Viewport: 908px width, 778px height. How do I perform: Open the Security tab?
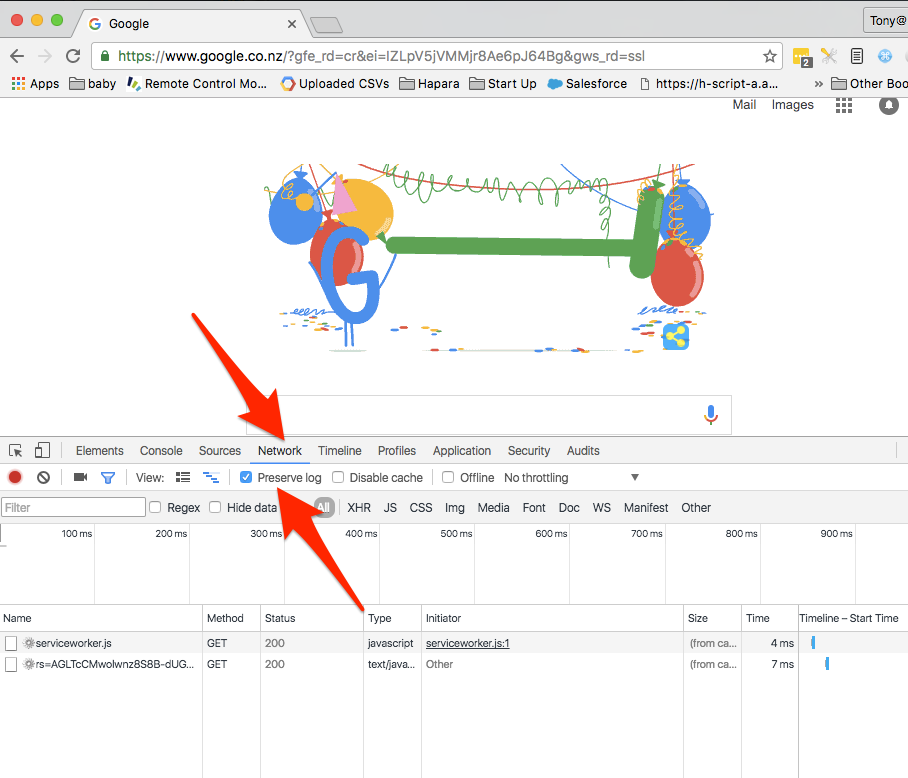click(529, 451)
